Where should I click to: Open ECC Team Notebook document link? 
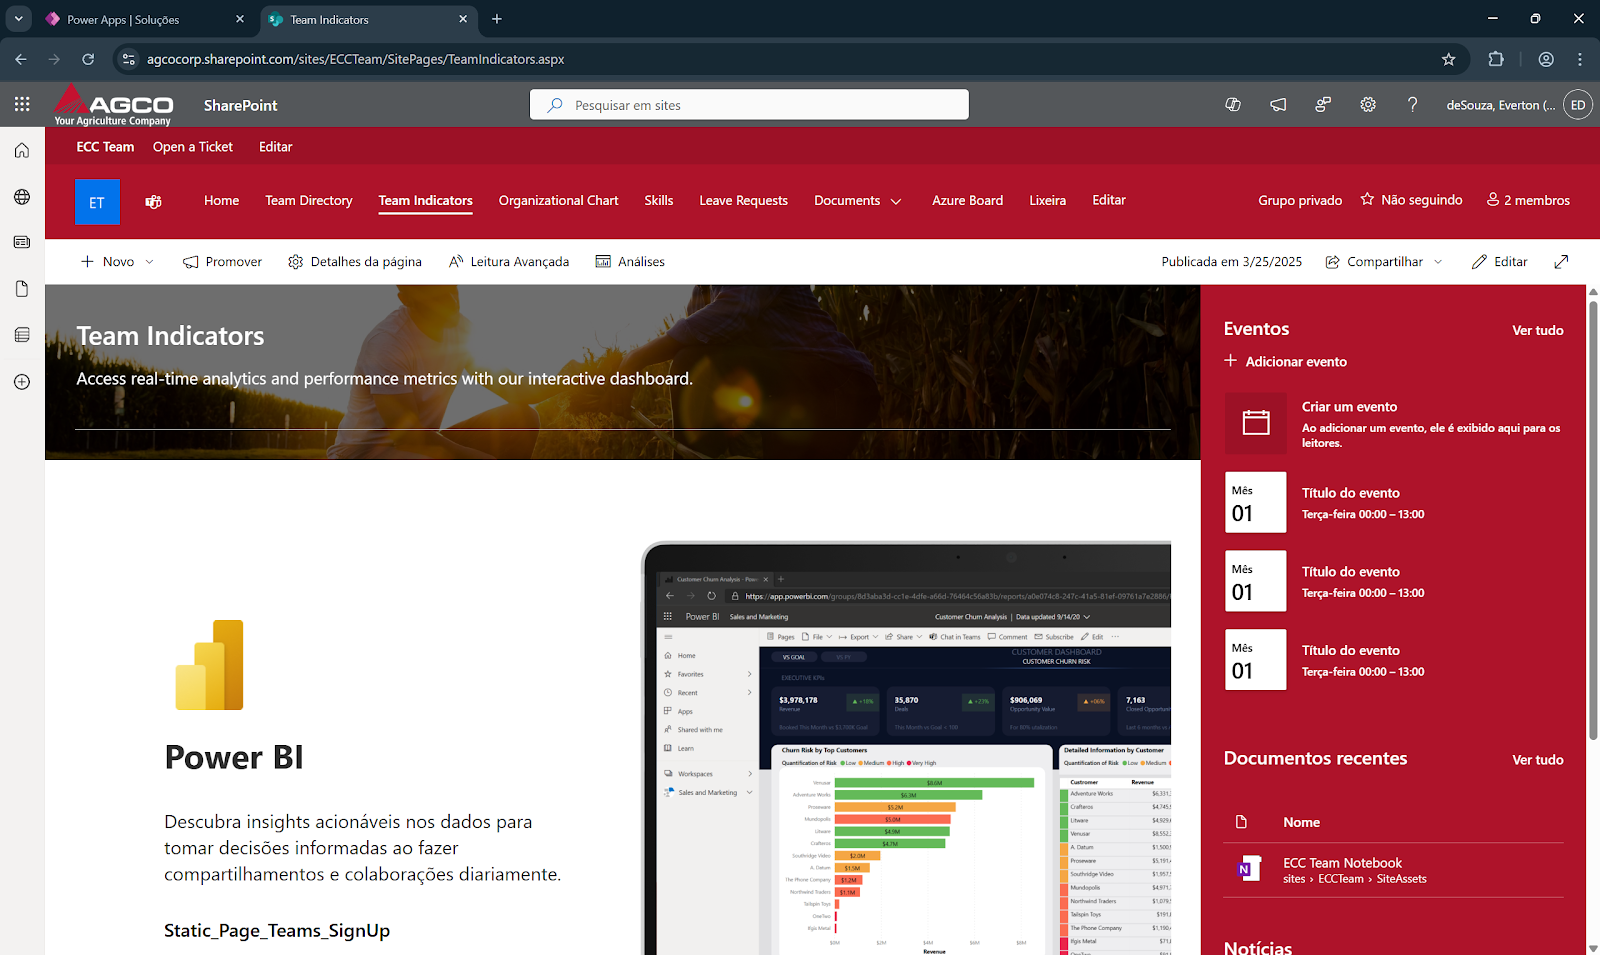pyautogui.click(x=1342, y=863)
